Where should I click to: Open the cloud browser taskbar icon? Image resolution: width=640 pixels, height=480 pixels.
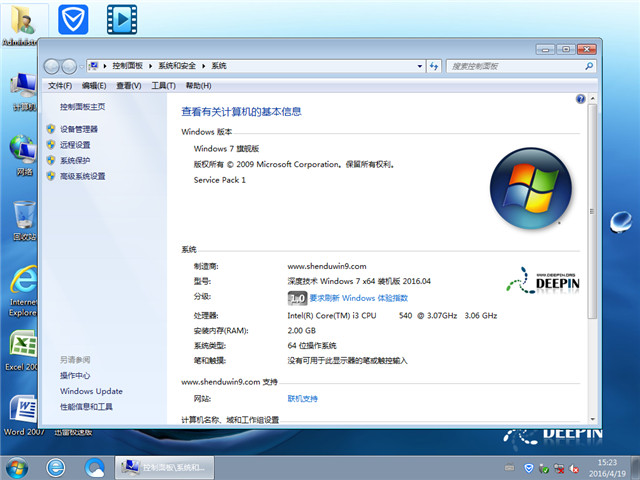(x=95, y=468)
